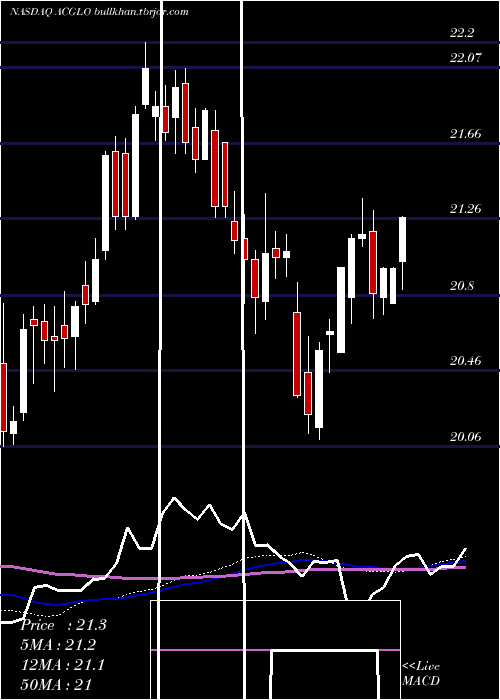Click the 12MA : 21.1 readout

(x=63, y=665)
